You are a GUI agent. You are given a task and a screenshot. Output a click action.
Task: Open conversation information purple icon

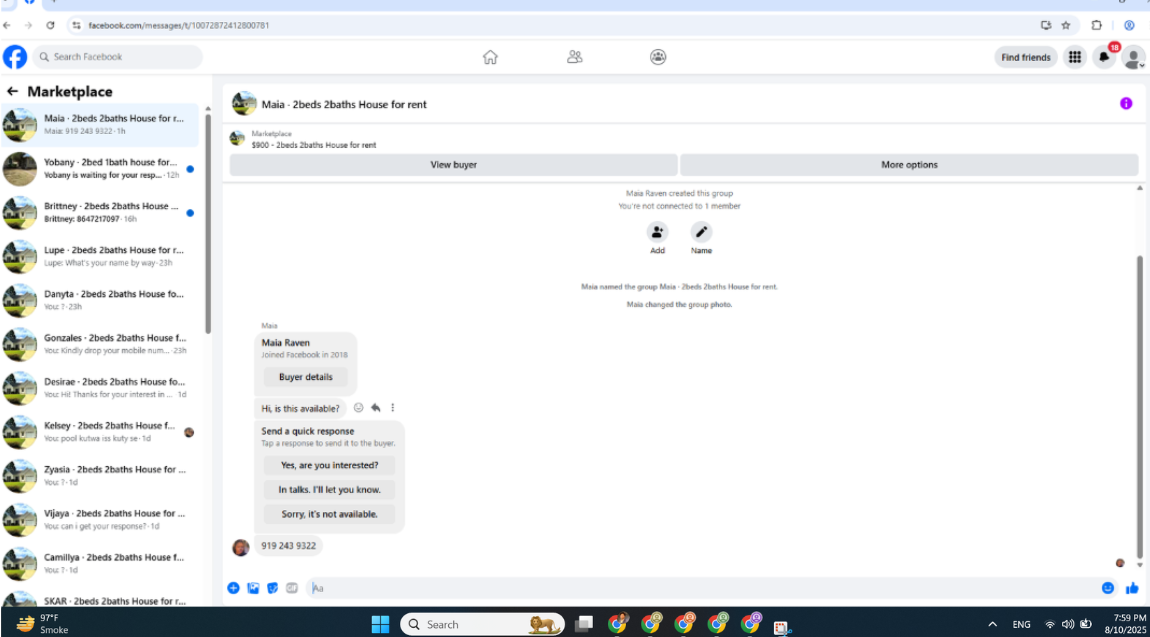tap(1126, 104)
